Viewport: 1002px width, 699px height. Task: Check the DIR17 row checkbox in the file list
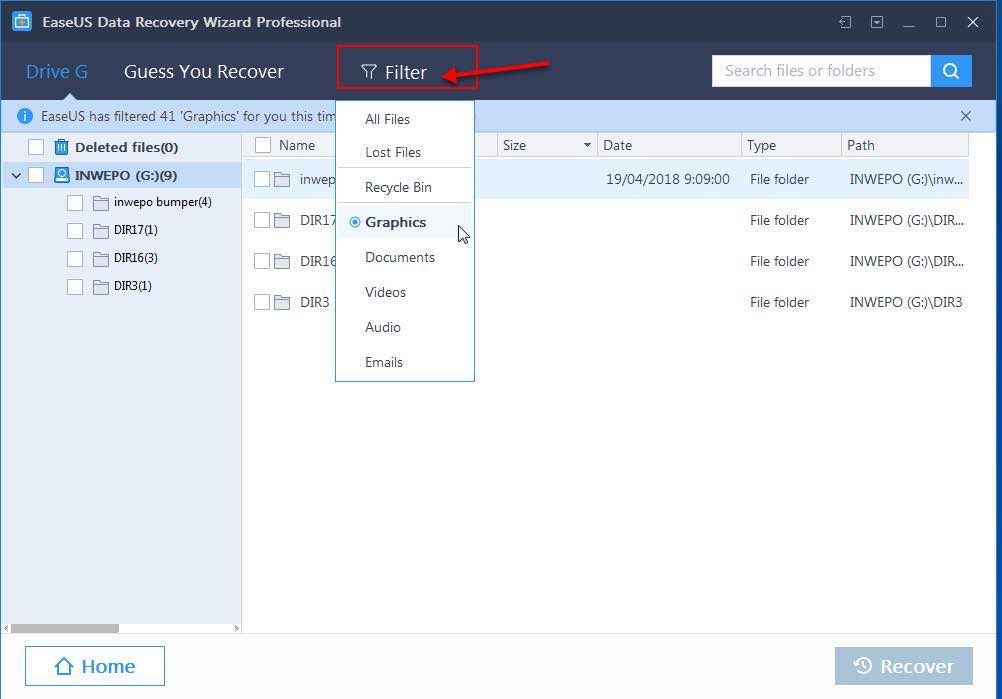coord(261,220)
